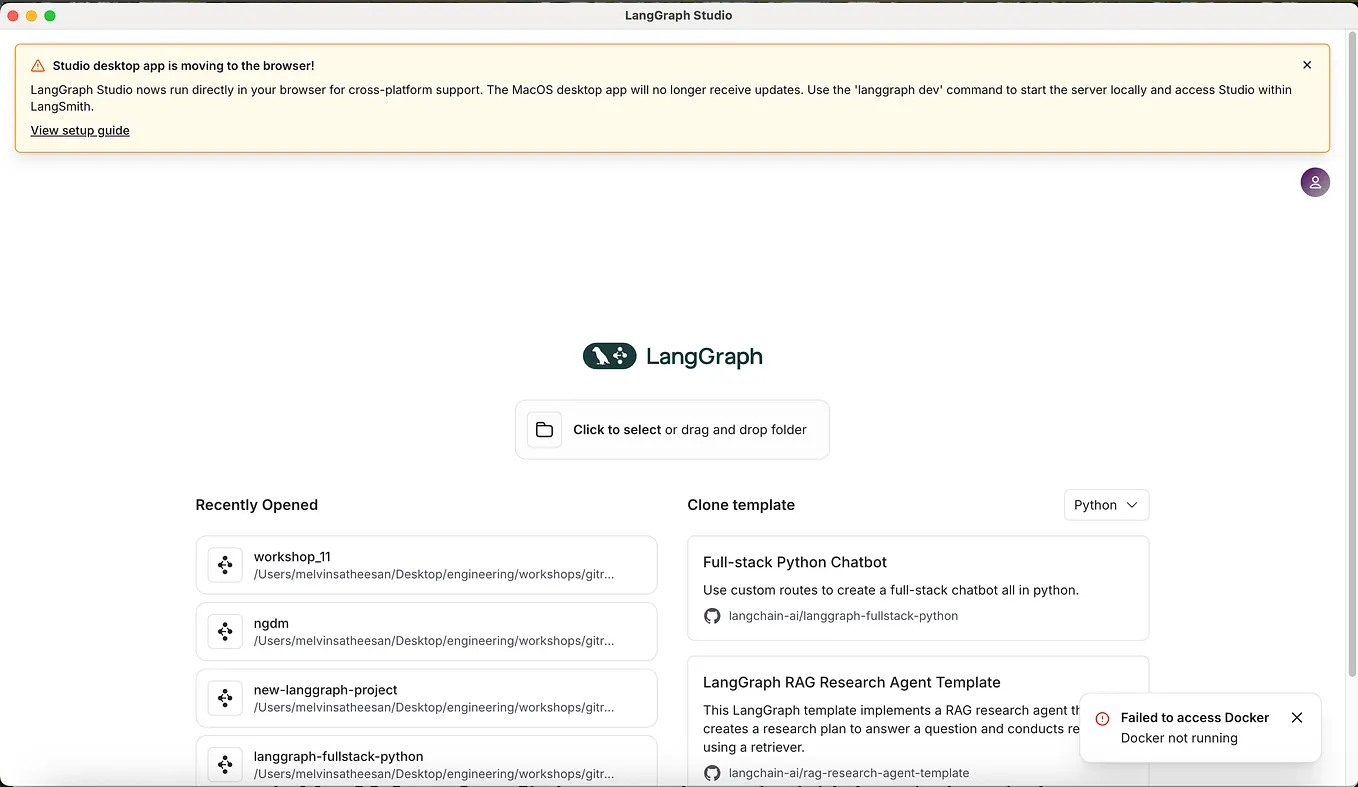Click the folder selection drop area
This screenshot has width=1358, height=787.
(672, 429)
